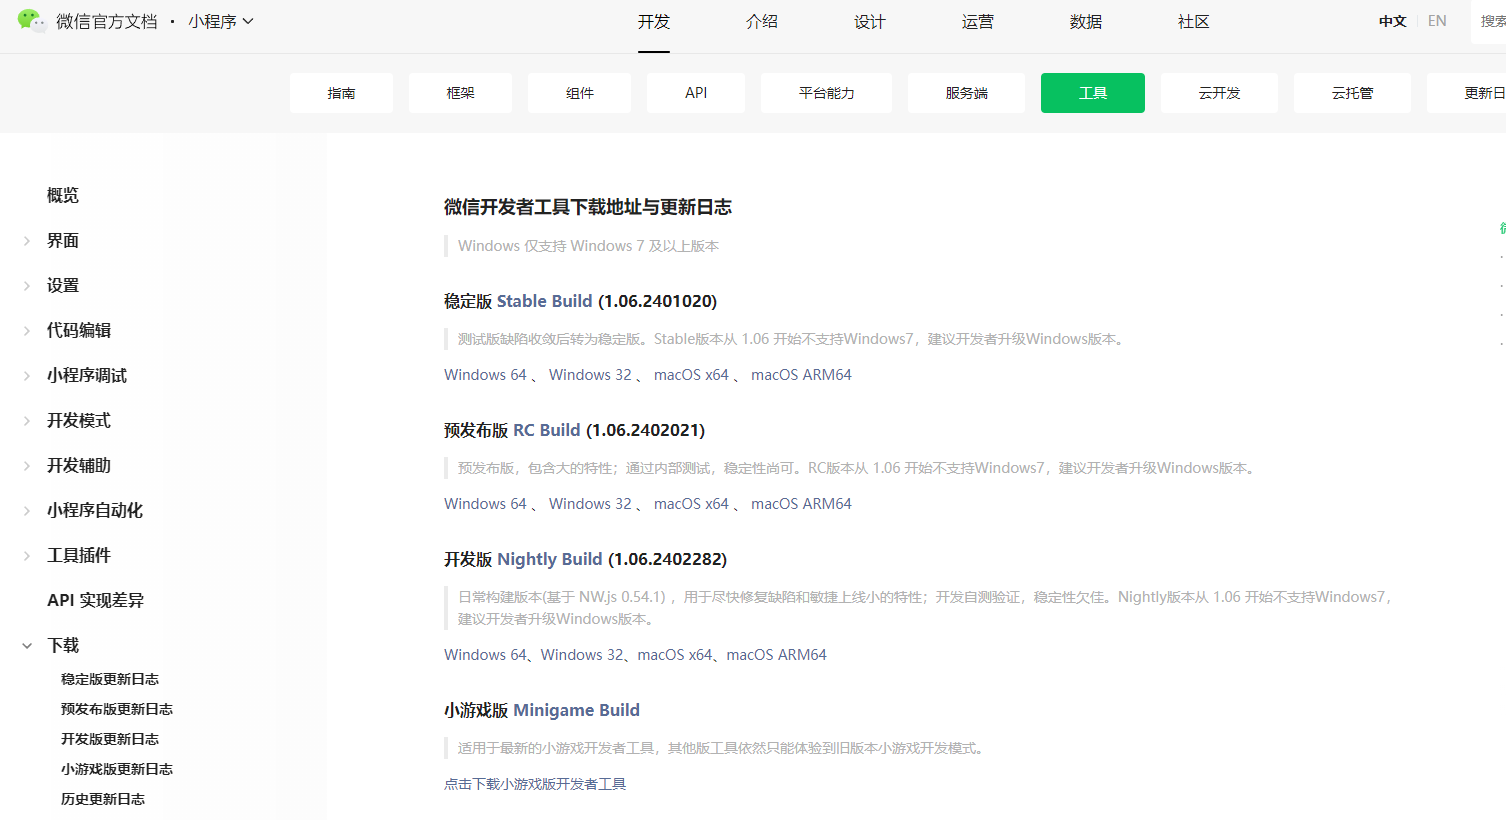Expand the 开发辅助 sidebar section
Image resolution: width=1506 pixels, height=820 pixels.
(x=79, y=465)
